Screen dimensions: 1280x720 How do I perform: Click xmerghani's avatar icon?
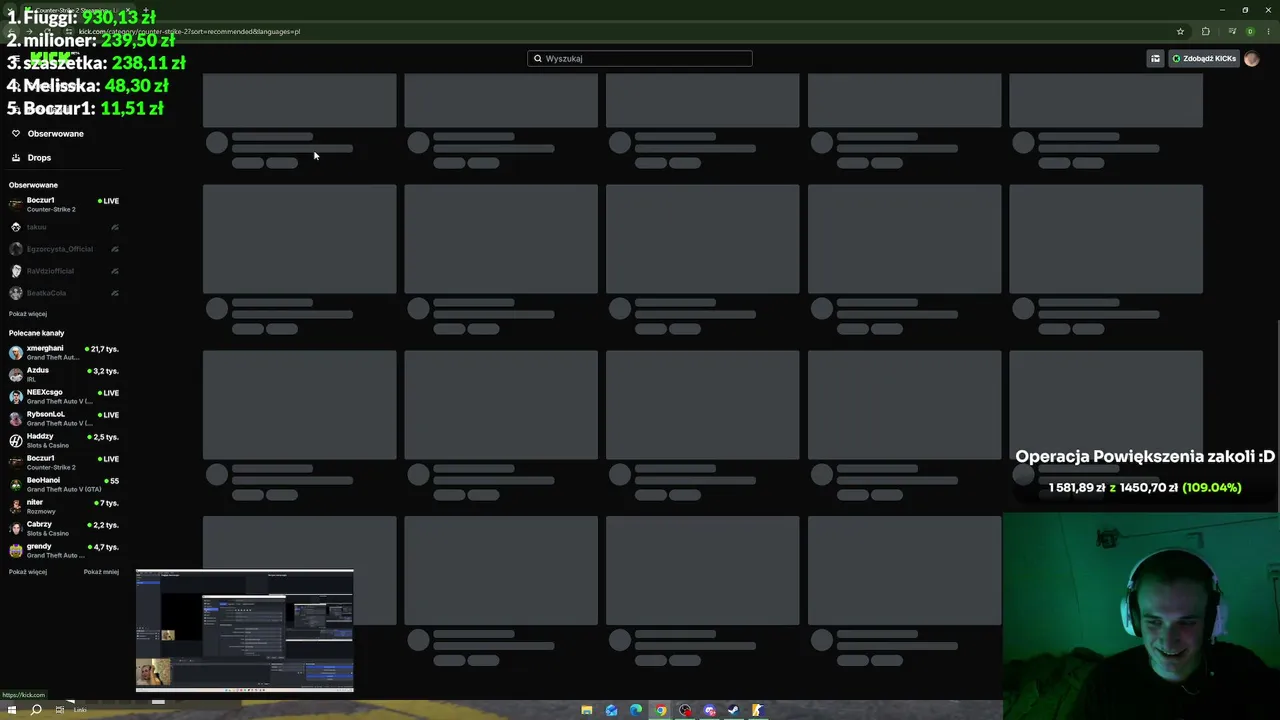click(x=16, y=353)
